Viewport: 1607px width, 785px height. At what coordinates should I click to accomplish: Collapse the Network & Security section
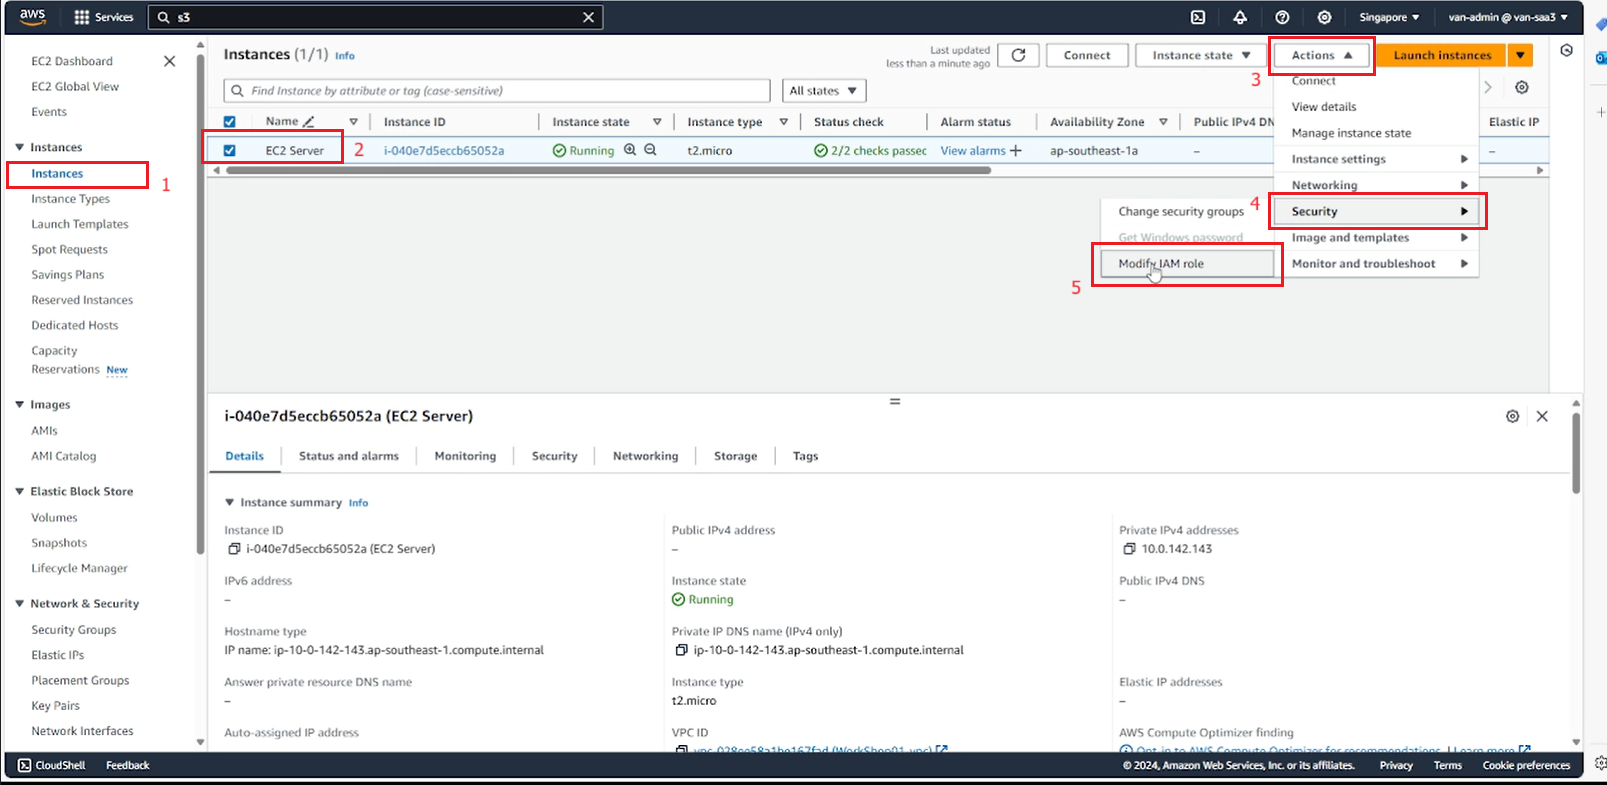coord(19,603)
